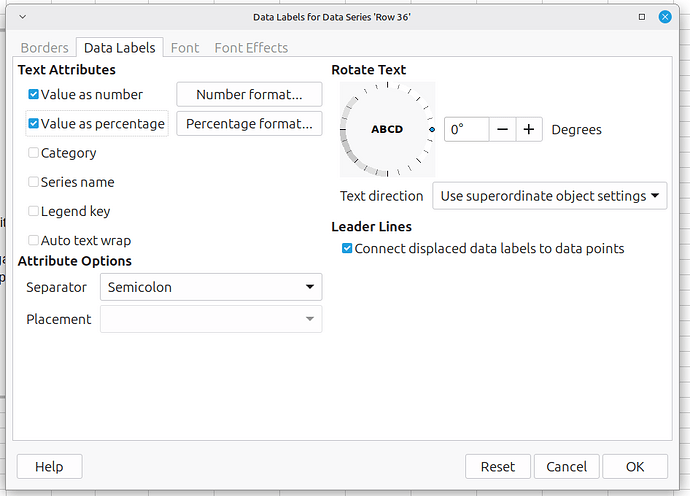Screen dimensions: 690x496
Task: Open Number format settings
Action: pyautogui.click(x=249, y=95)
